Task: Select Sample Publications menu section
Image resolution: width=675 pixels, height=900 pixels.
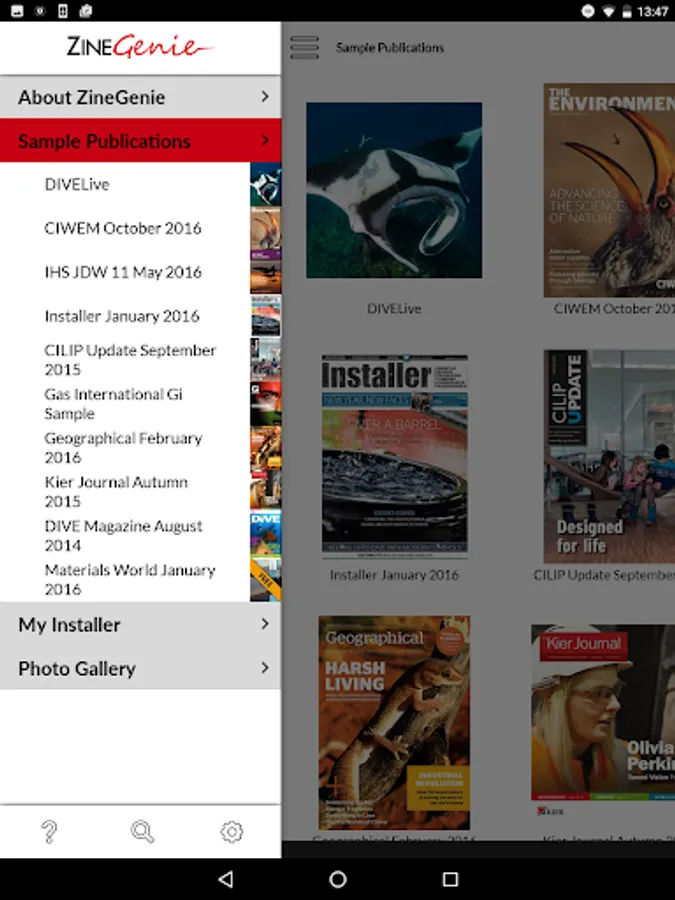Action: pos(141,141)
